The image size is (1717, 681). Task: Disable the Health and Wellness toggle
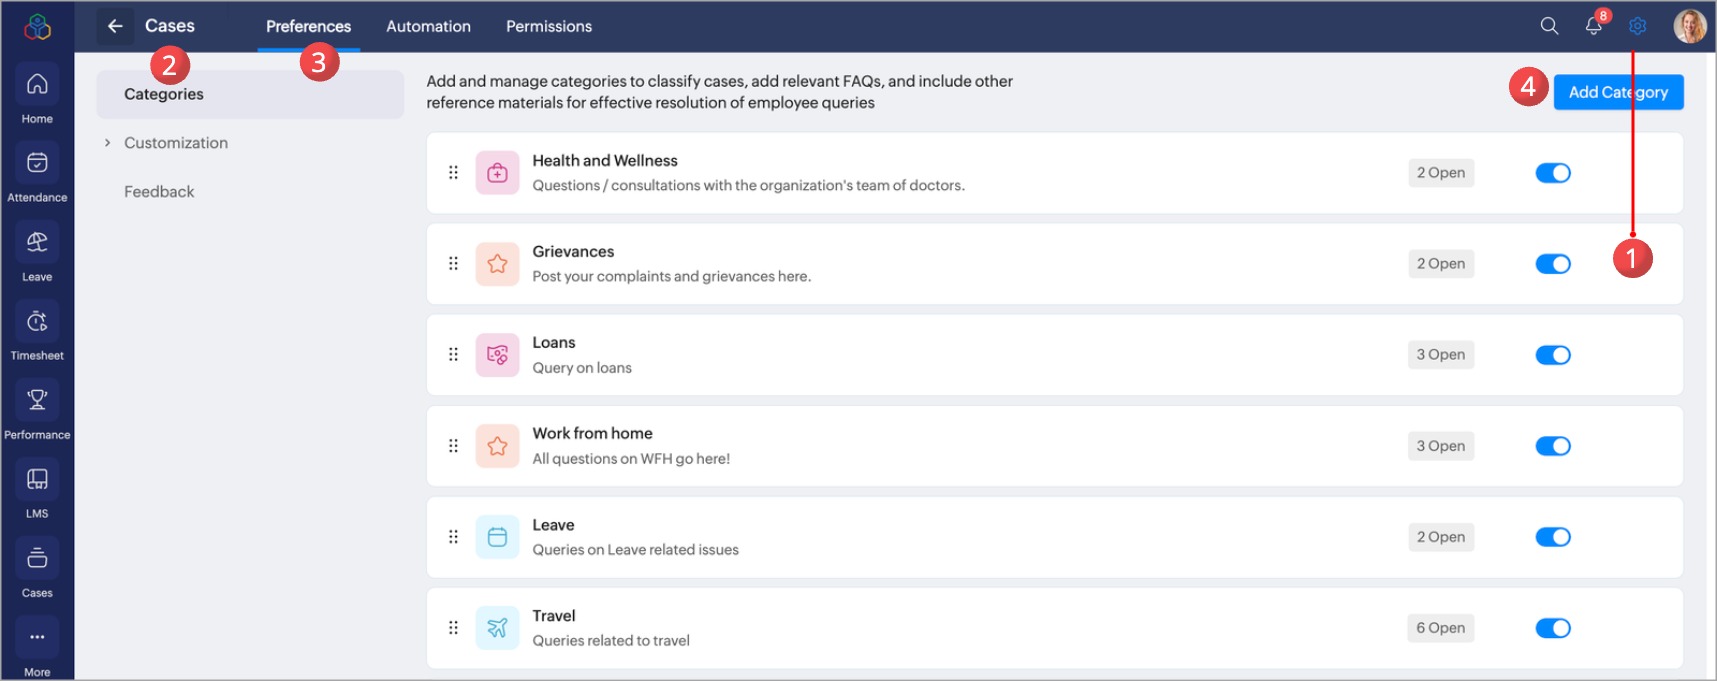pyautogui.click(x=1553, y=173)
